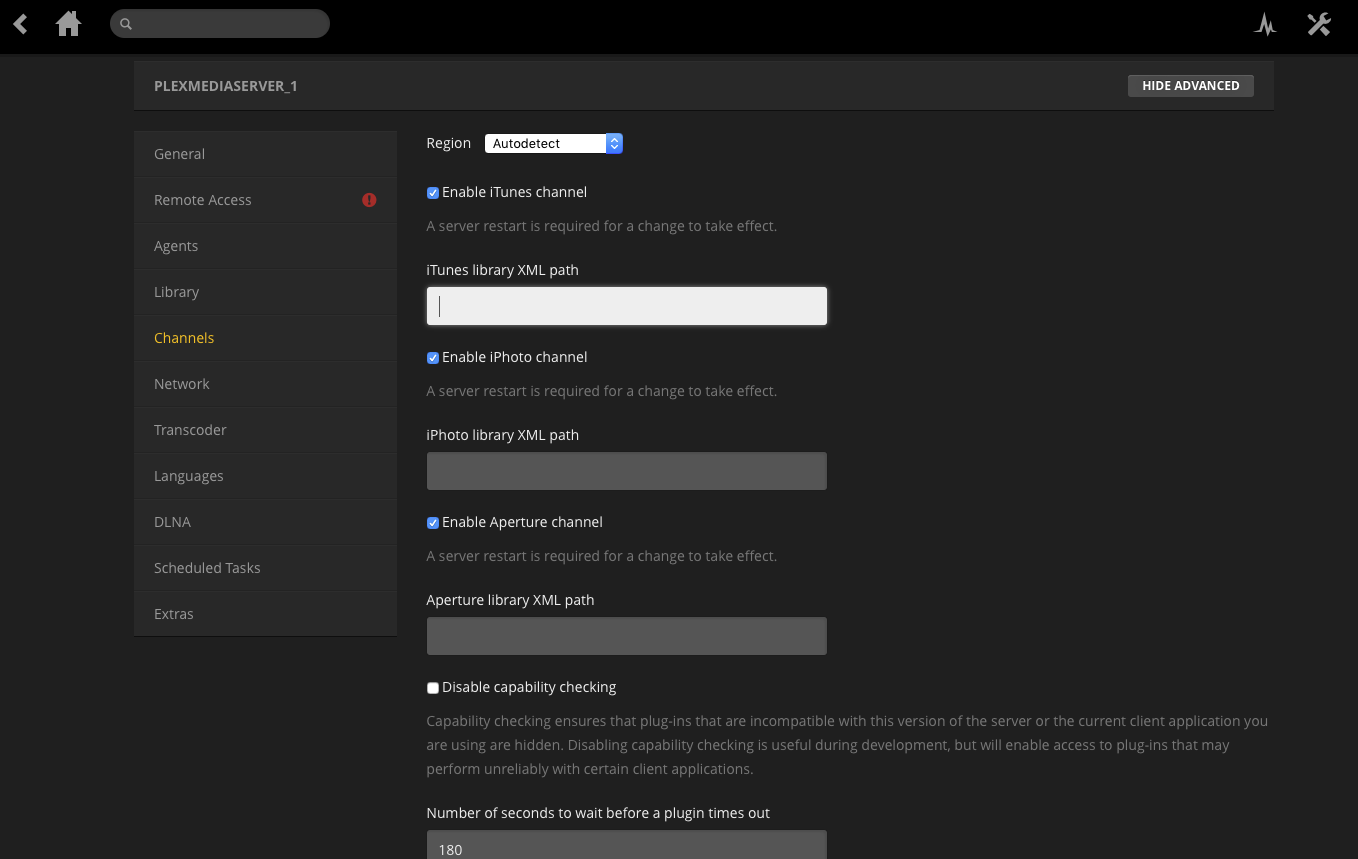This screenshot has width=1358, height=859.
Task: Click the back arrow icon
Action: [20, 24]
